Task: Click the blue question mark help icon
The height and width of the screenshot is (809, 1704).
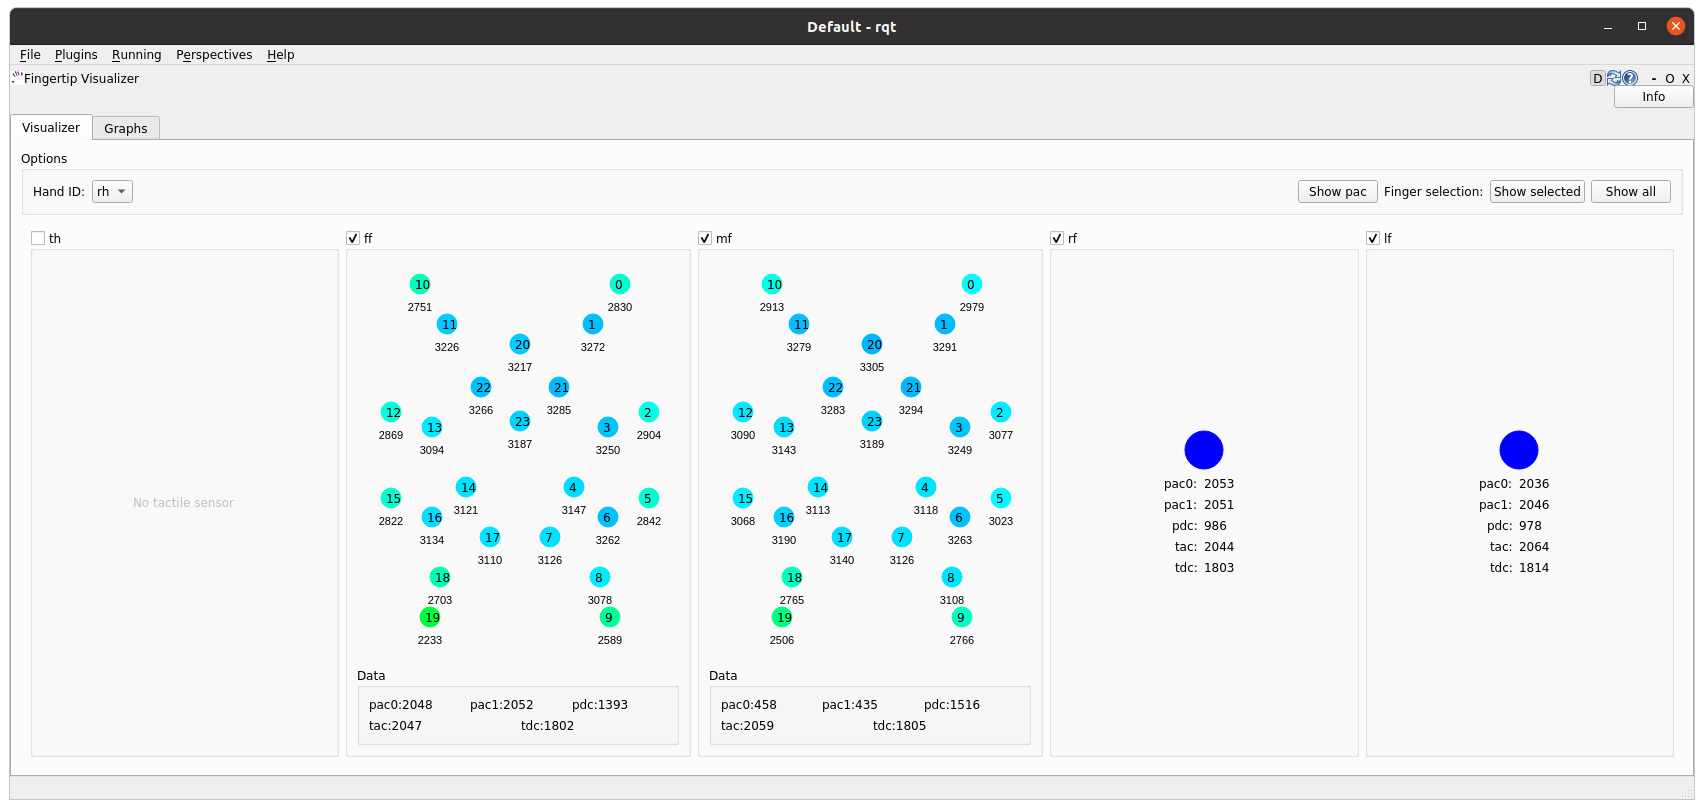Action: click(x=1630, y=78)
